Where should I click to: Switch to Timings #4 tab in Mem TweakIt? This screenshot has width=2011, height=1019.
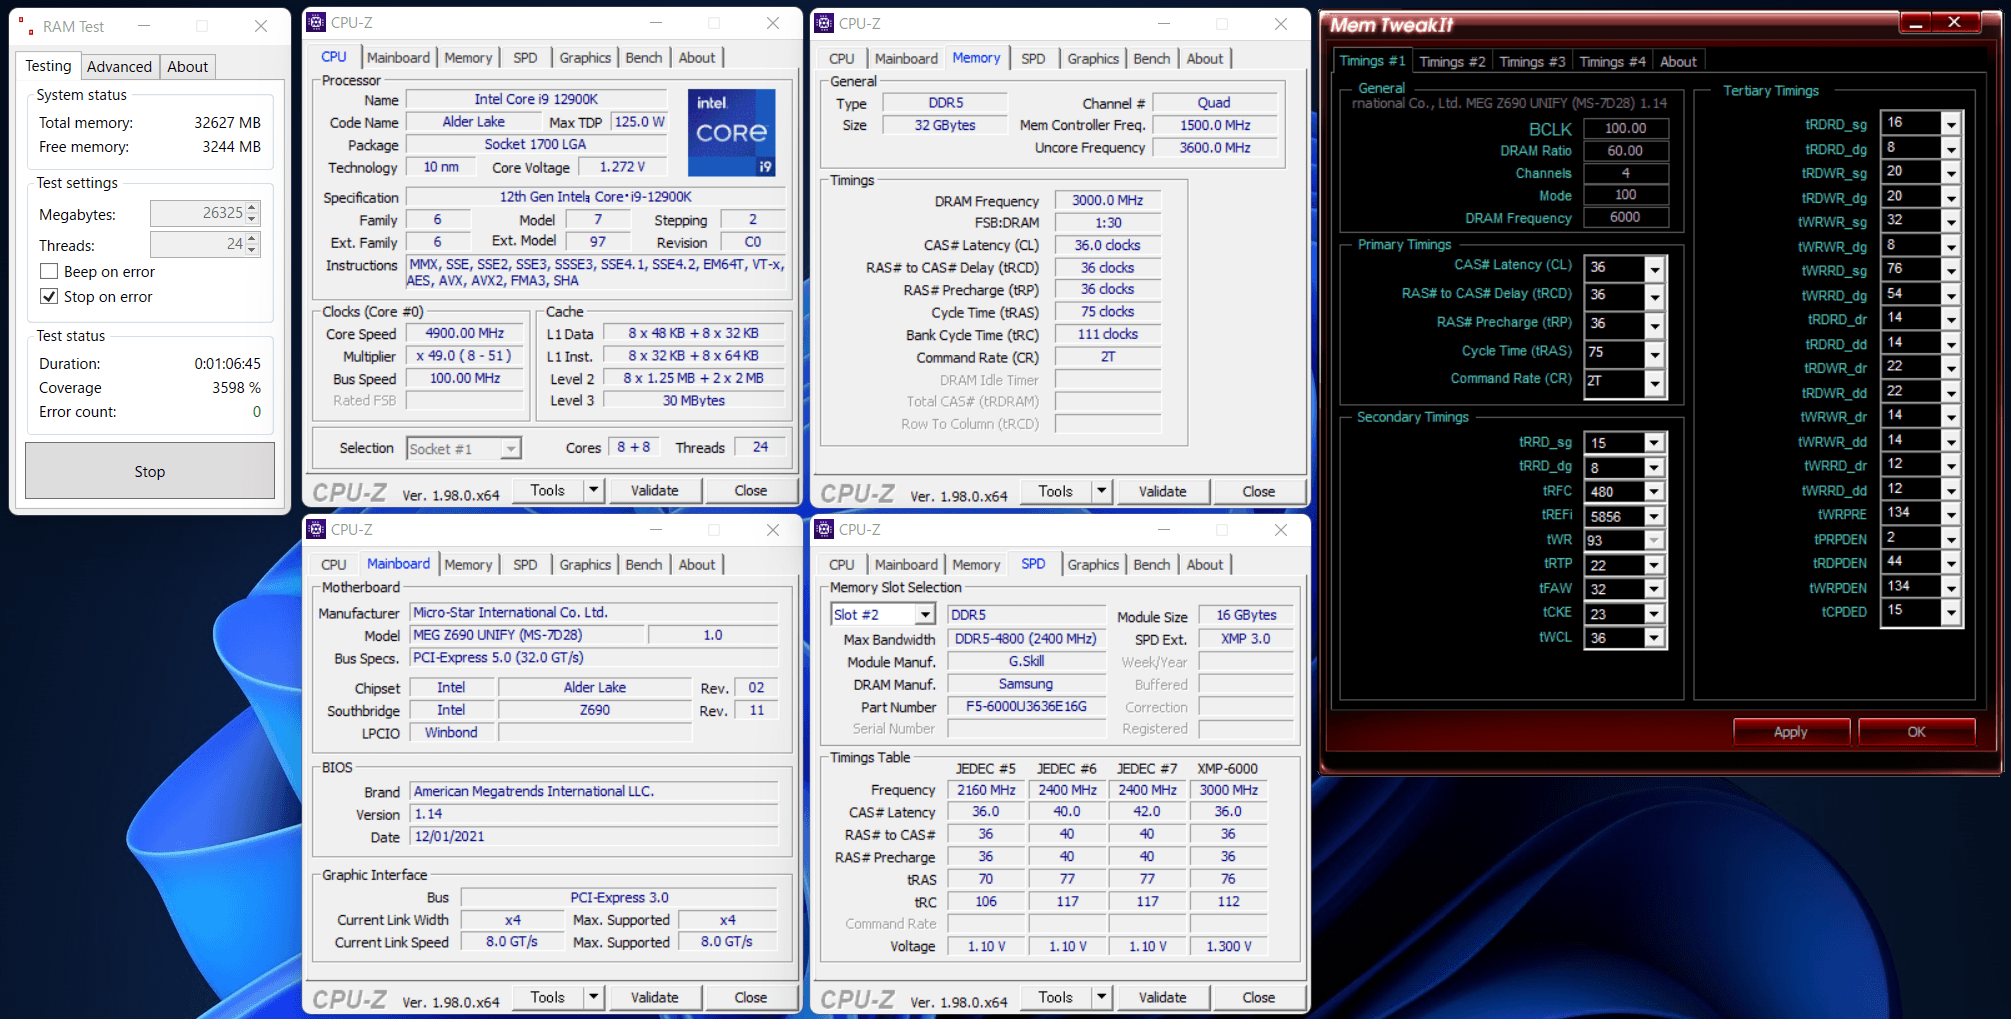tap(1612, 62)
